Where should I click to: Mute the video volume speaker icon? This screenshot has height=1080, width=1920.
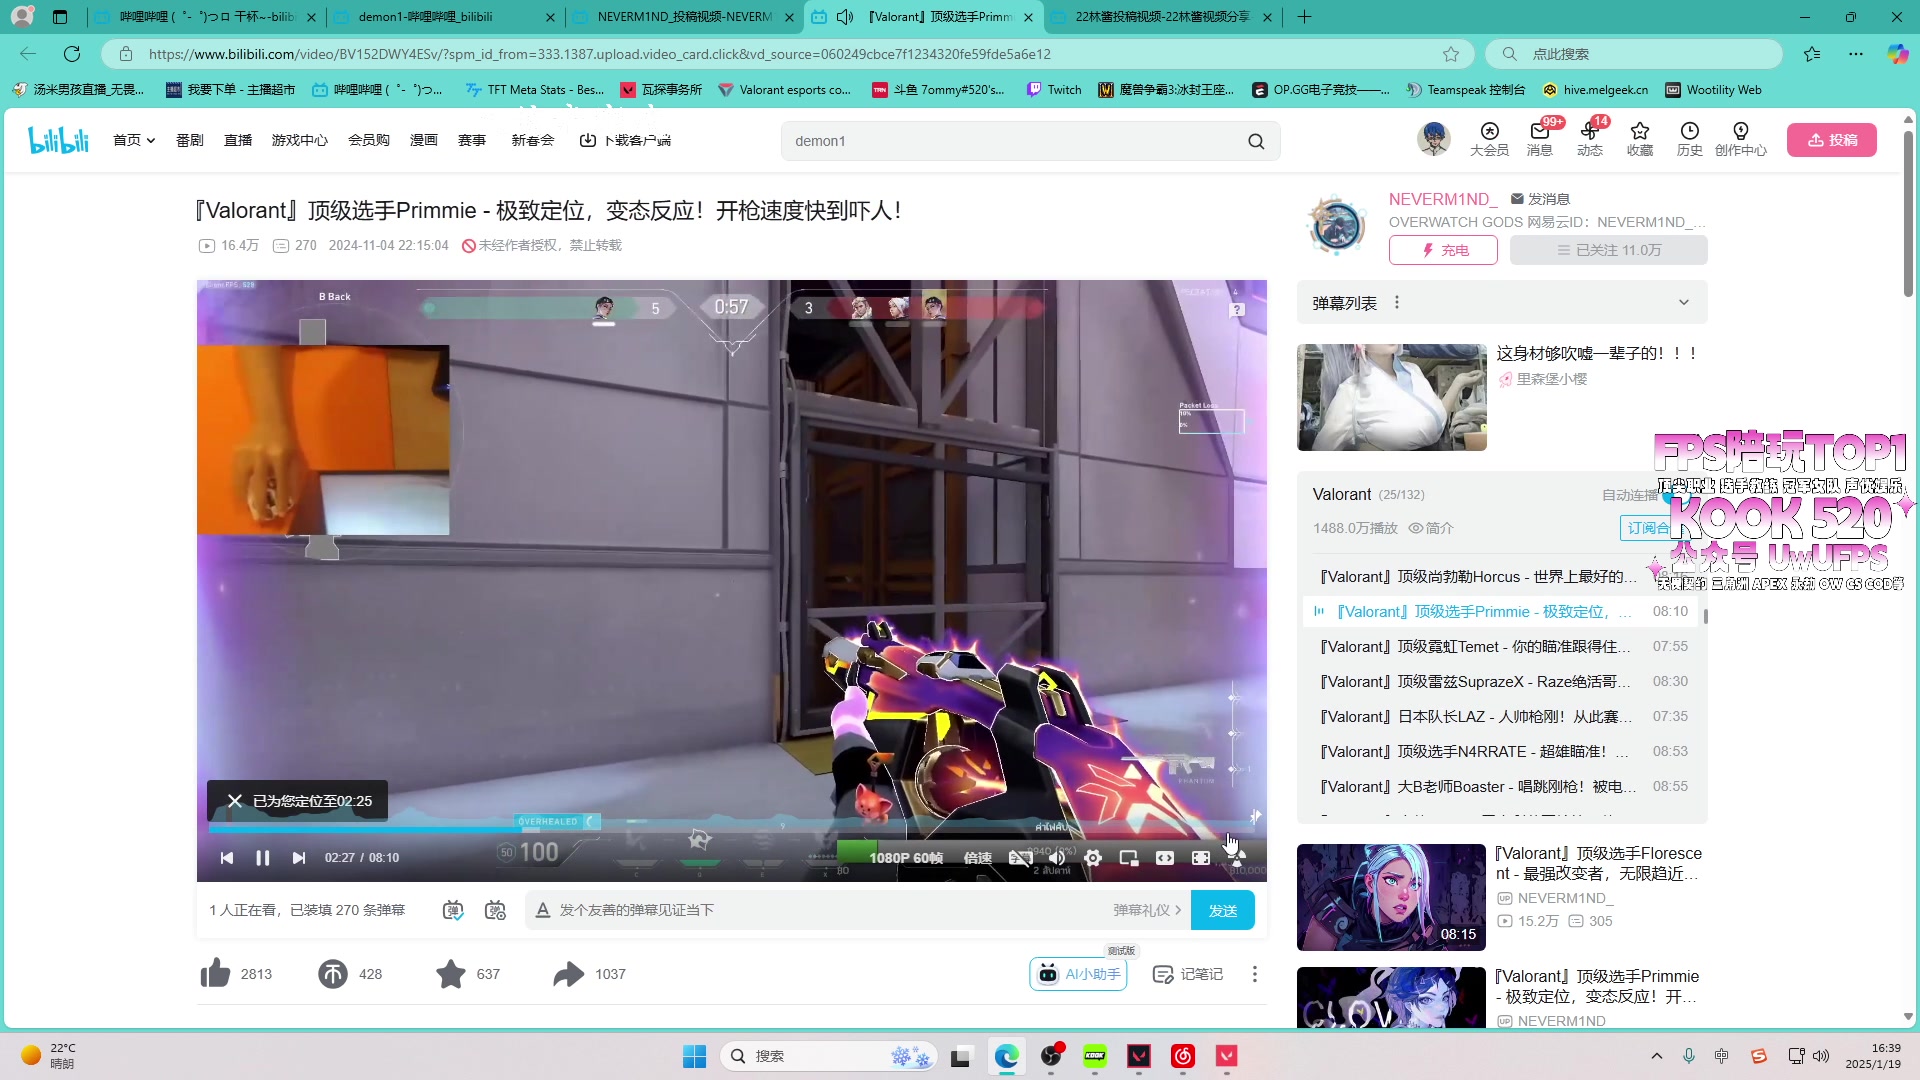1057,858
